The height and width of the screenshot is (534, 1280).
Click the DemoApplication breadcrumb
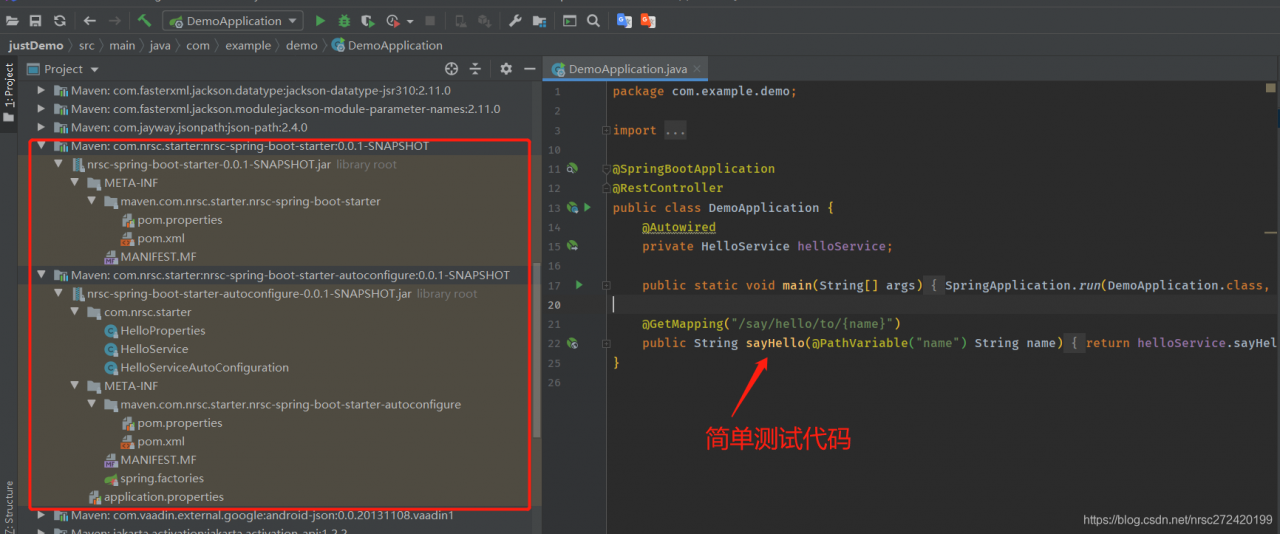tap(387, 45)
